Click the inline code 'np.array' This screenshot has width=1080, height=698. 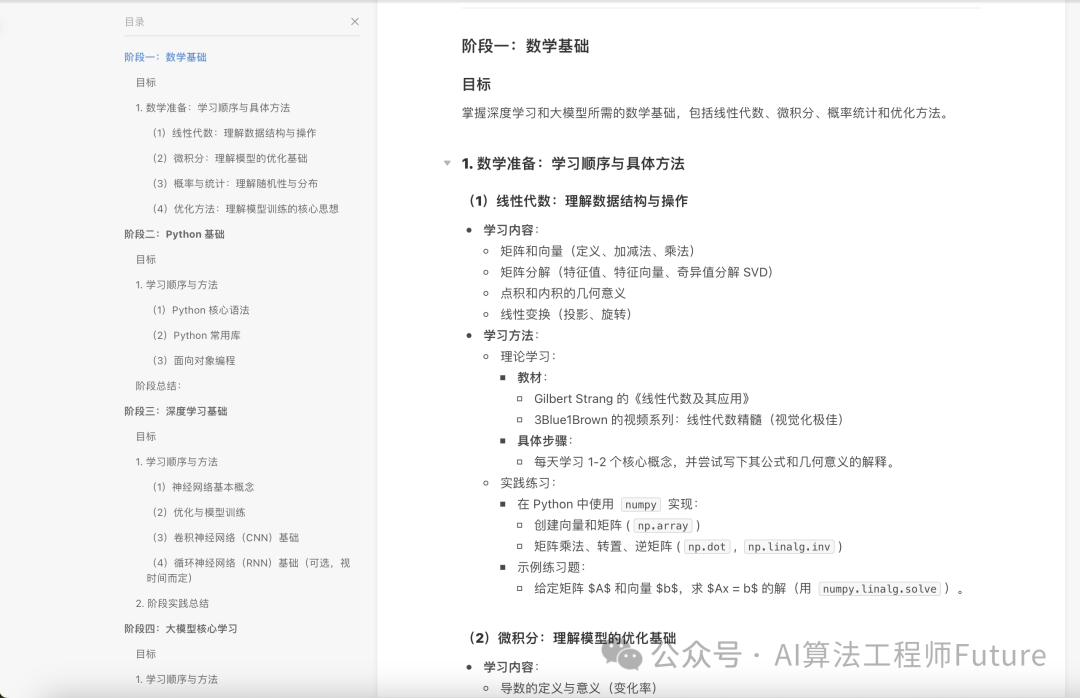click(663, 526)
